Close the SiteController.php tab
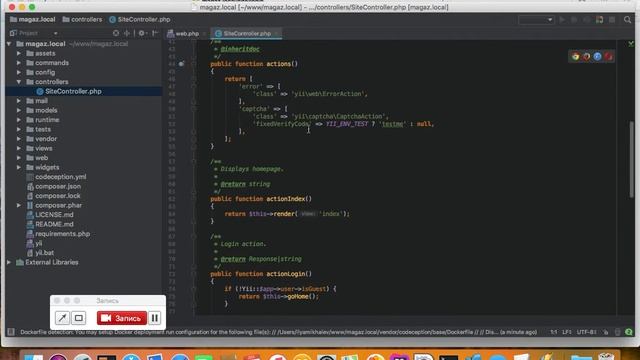Image resolution: width=640 pixels, height=360 pixels. coord(277,33)
